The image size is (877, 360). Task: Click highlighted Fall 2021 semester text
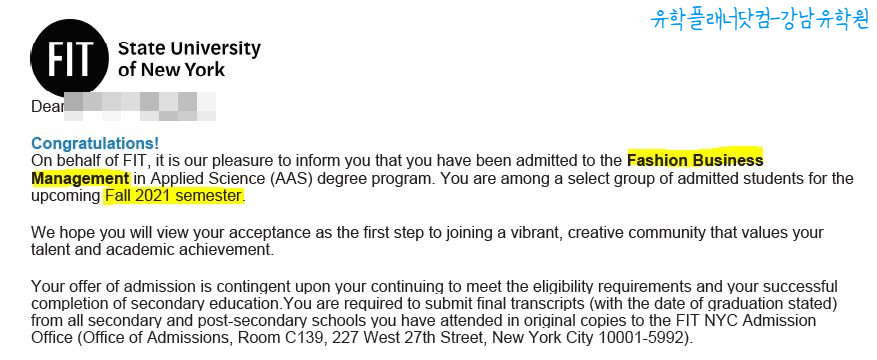pyautogui.click(x=174, y=197)
